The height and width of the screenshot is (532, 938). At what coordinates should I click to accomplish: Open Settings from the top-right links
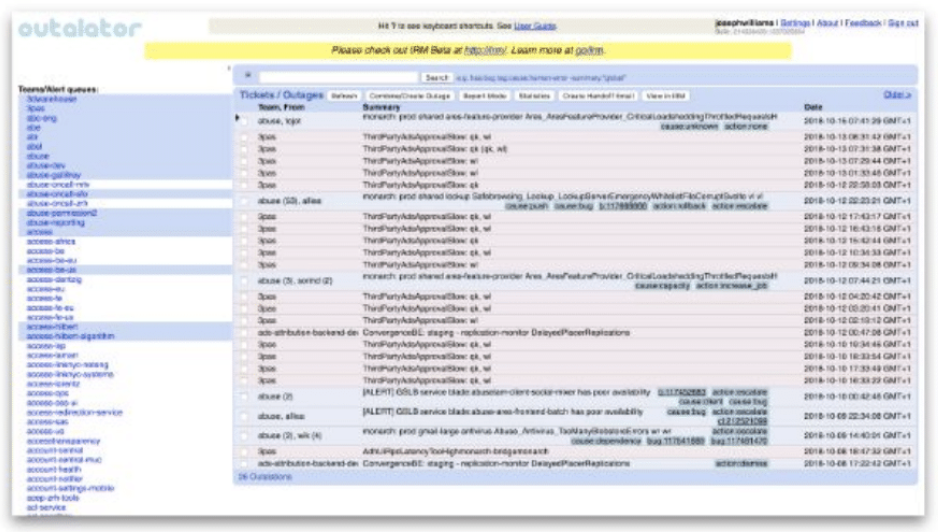tap(795, 23)
